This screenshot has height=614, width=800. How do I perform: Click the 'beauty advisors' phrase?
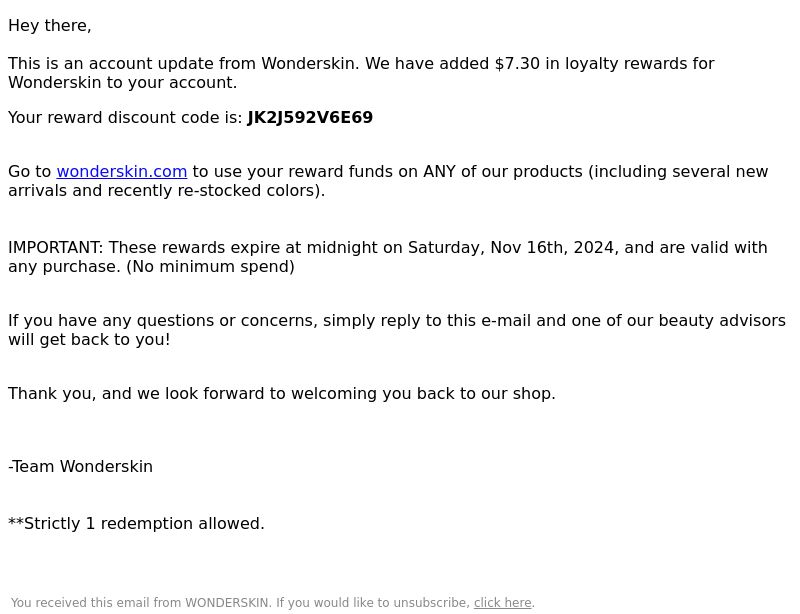coord(722,321)
